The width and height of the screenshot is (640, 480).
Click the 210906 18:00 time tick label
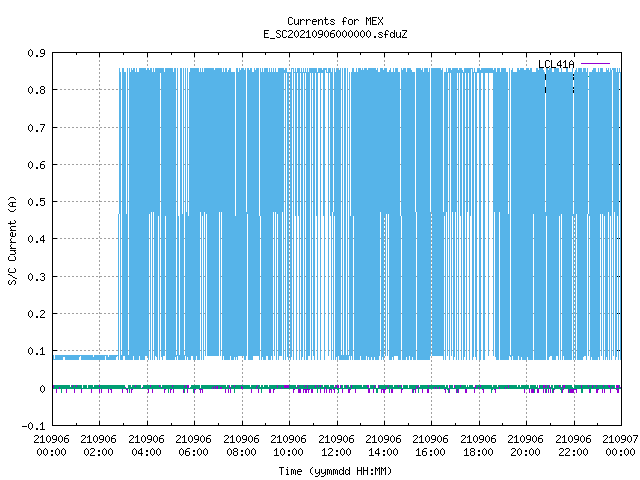coord(478,445)
